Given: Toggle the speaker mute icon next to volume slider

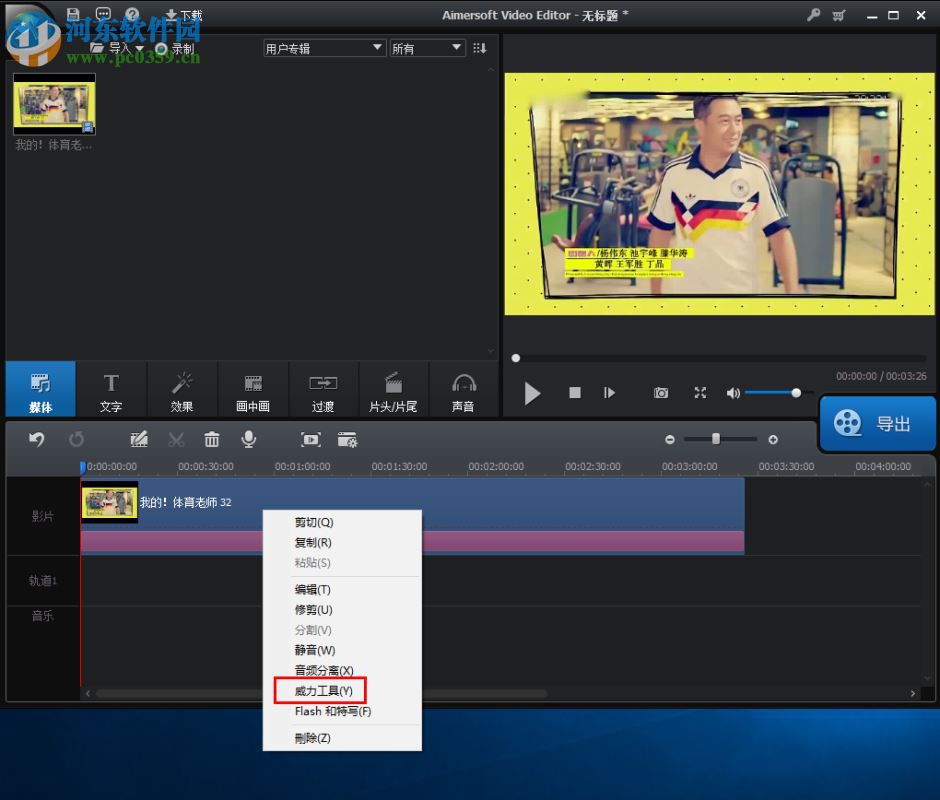Looking at the screenshot, I should 733,393.
